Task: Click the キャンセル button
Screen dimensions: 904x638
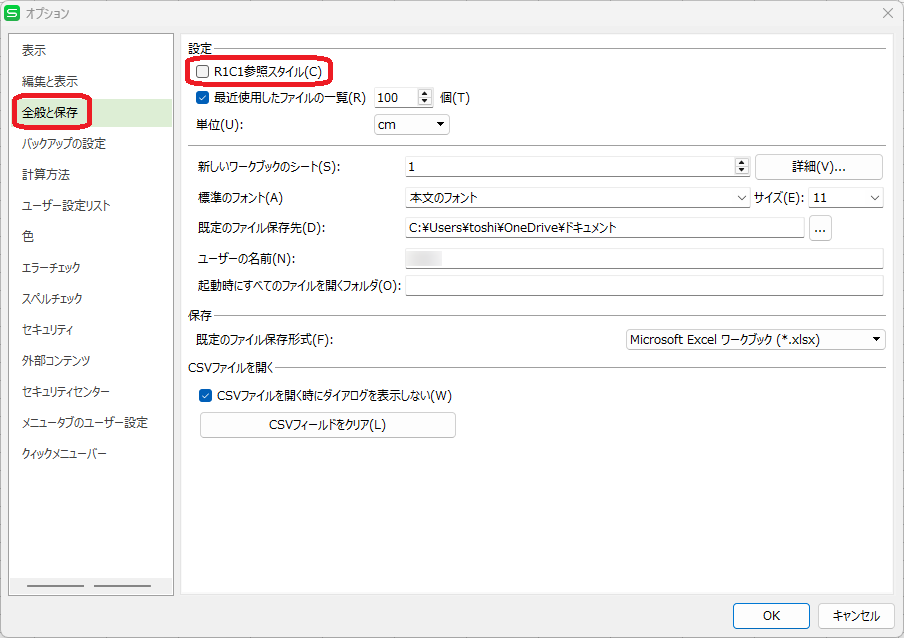Action: click(856, 616)
